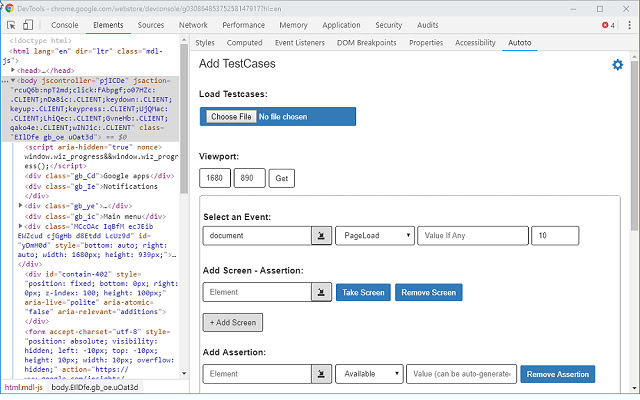This screenshot has height=400, width=640.
Task: Click the Take Screen button
Action: [363, 292]
